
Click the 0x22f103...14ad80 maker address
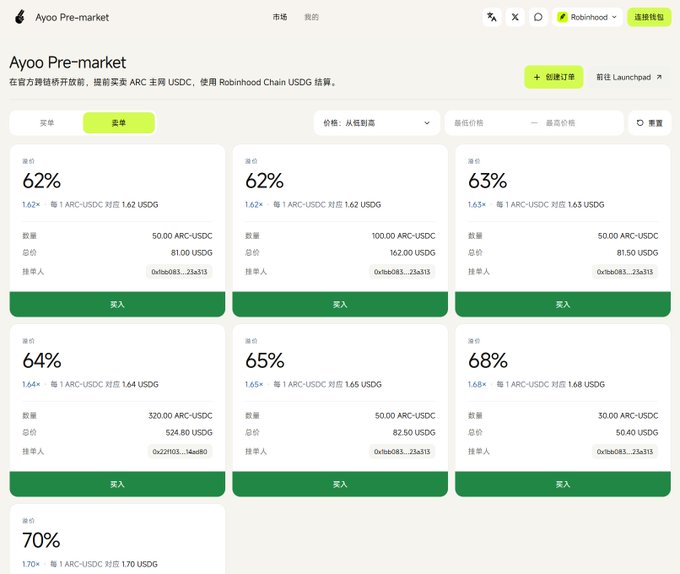(x=180, y=452)
